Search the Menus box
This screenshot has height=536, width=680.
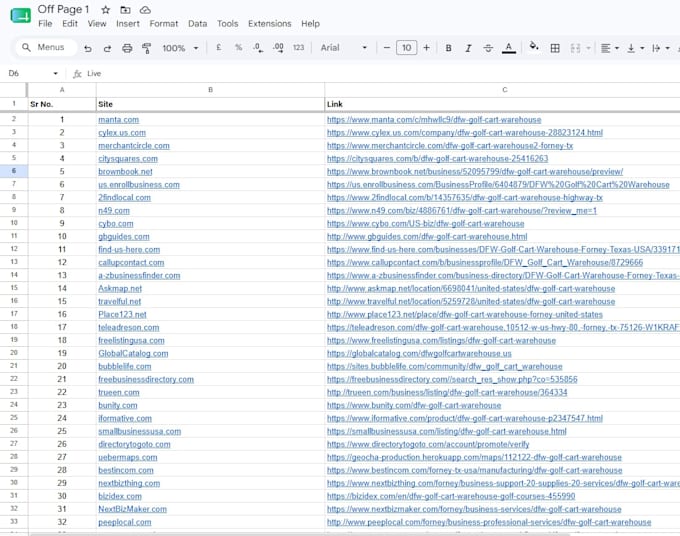[46, 47]
